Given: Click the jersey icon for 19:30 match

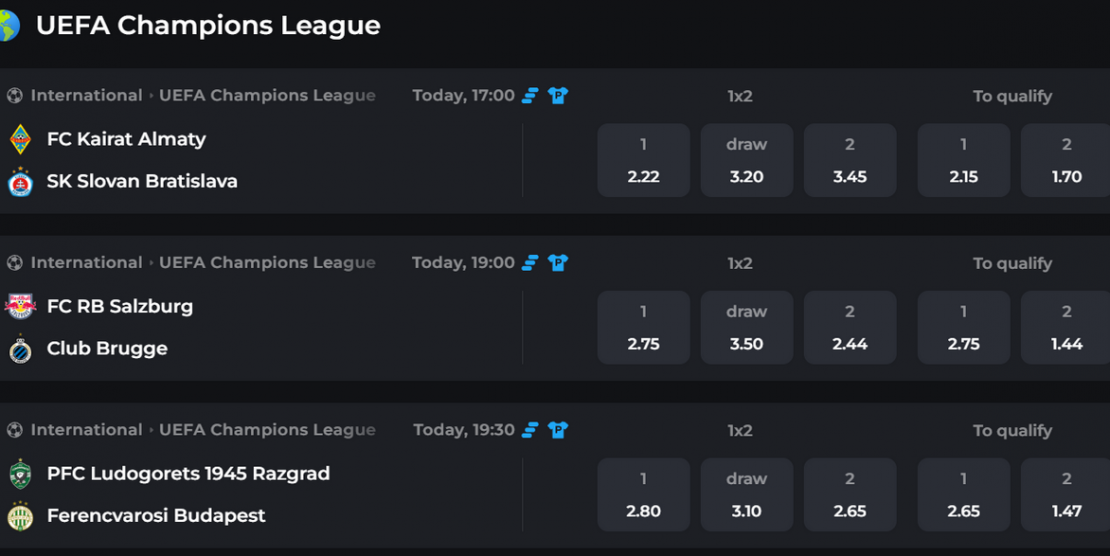Looking at the screenshot, I should pos(558,430).
